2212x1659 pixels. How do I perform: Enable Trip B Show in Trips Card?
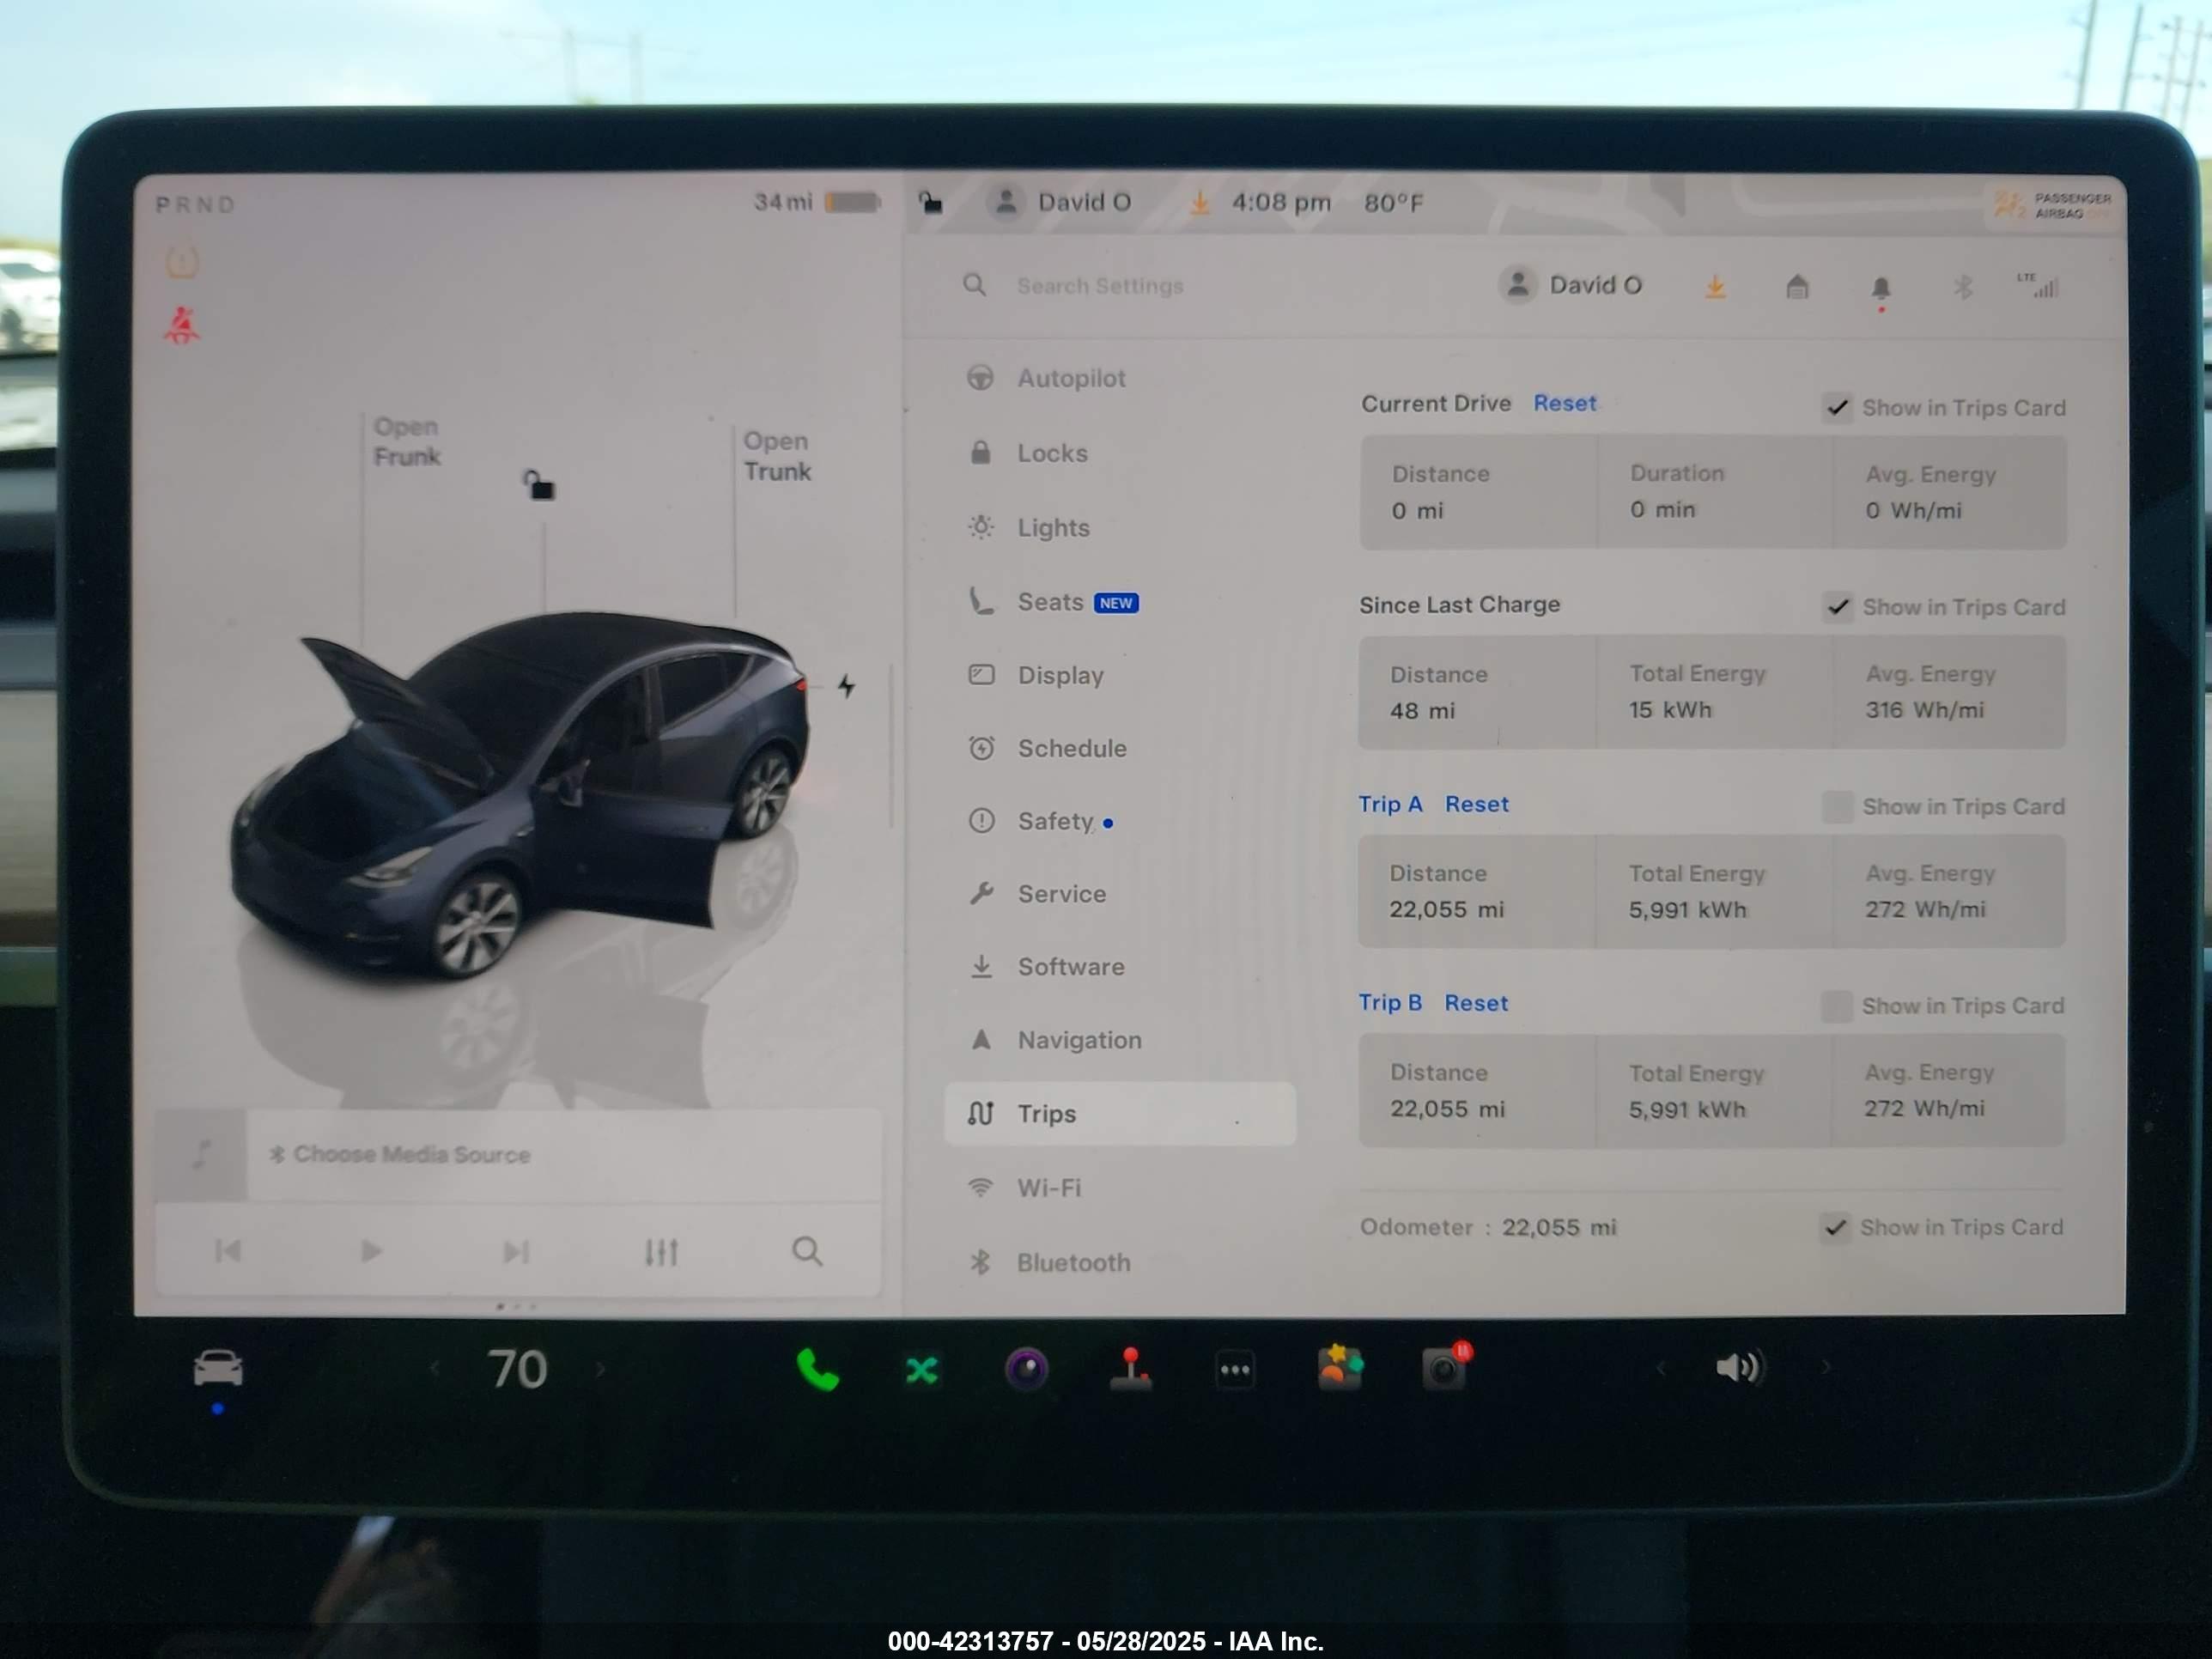1836,1006
